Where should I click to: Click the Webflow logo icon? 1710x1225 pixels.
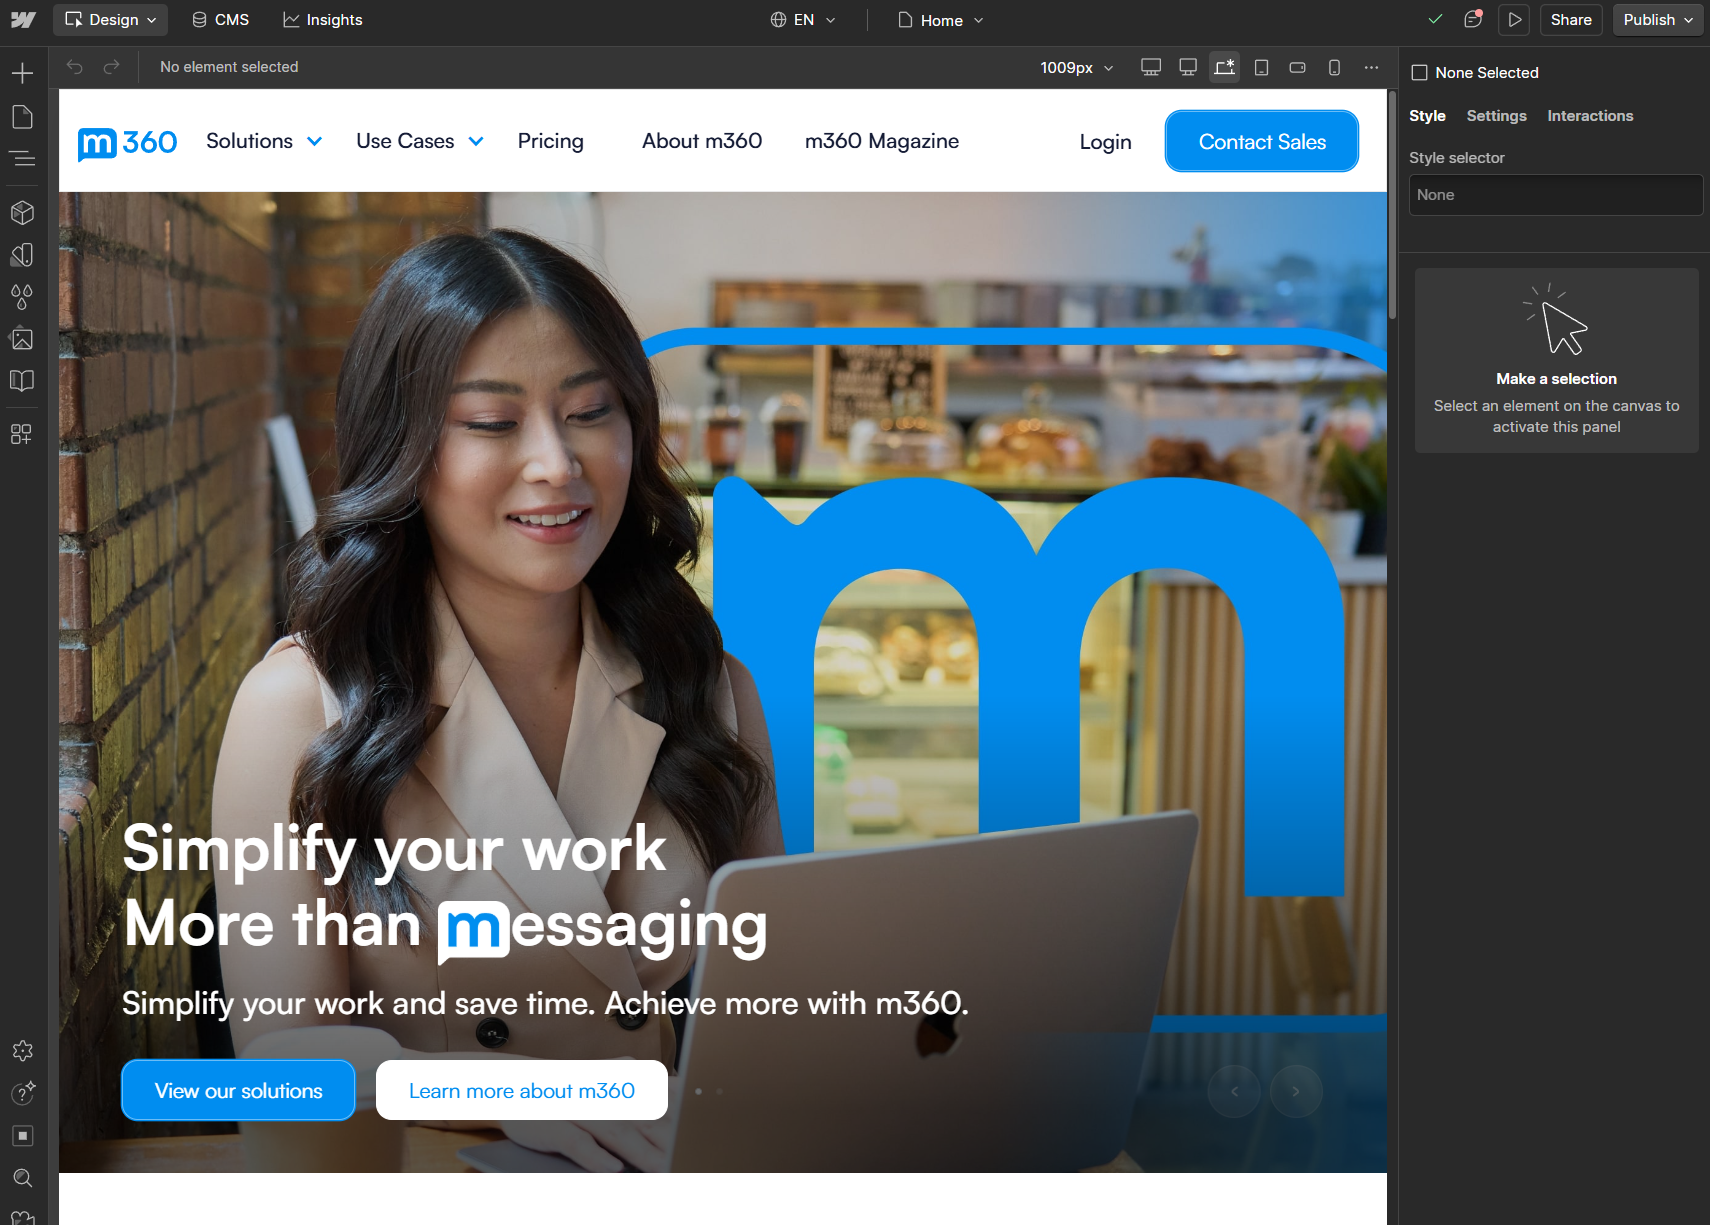click(23, 20)
